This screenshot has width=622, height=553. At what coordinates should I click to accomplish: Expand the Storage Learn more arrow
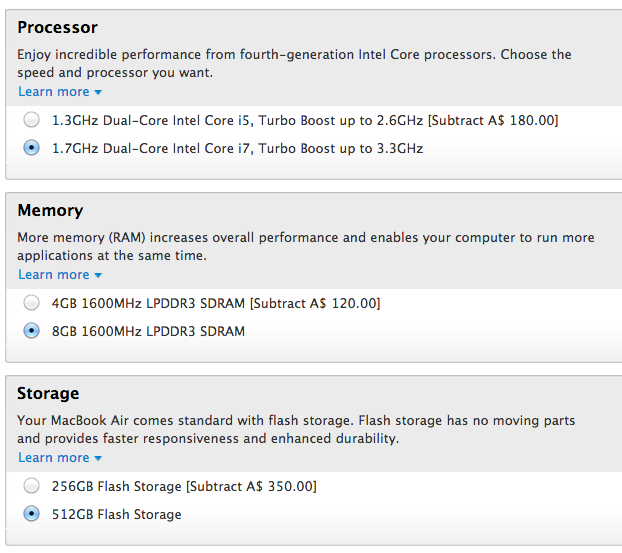[98, 459]
